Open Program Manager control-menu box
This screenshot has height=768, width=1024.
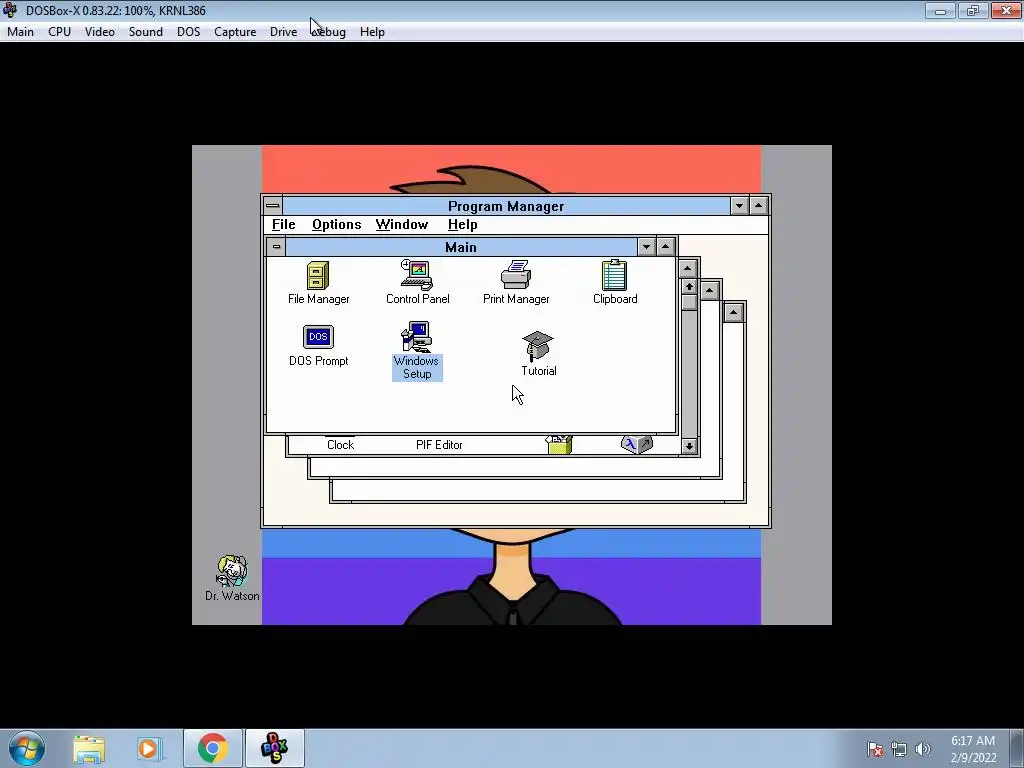tap(272, 206)
